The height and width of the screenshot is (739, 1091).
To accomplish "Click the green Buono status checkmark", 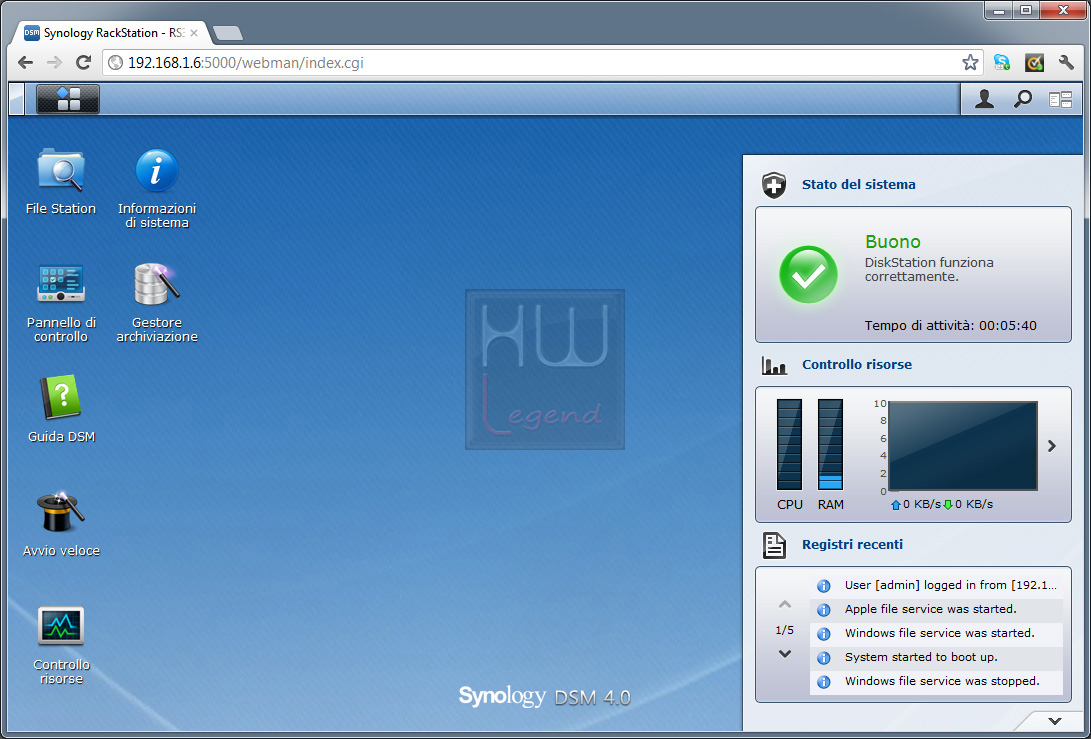I will [x=808, y=274].
